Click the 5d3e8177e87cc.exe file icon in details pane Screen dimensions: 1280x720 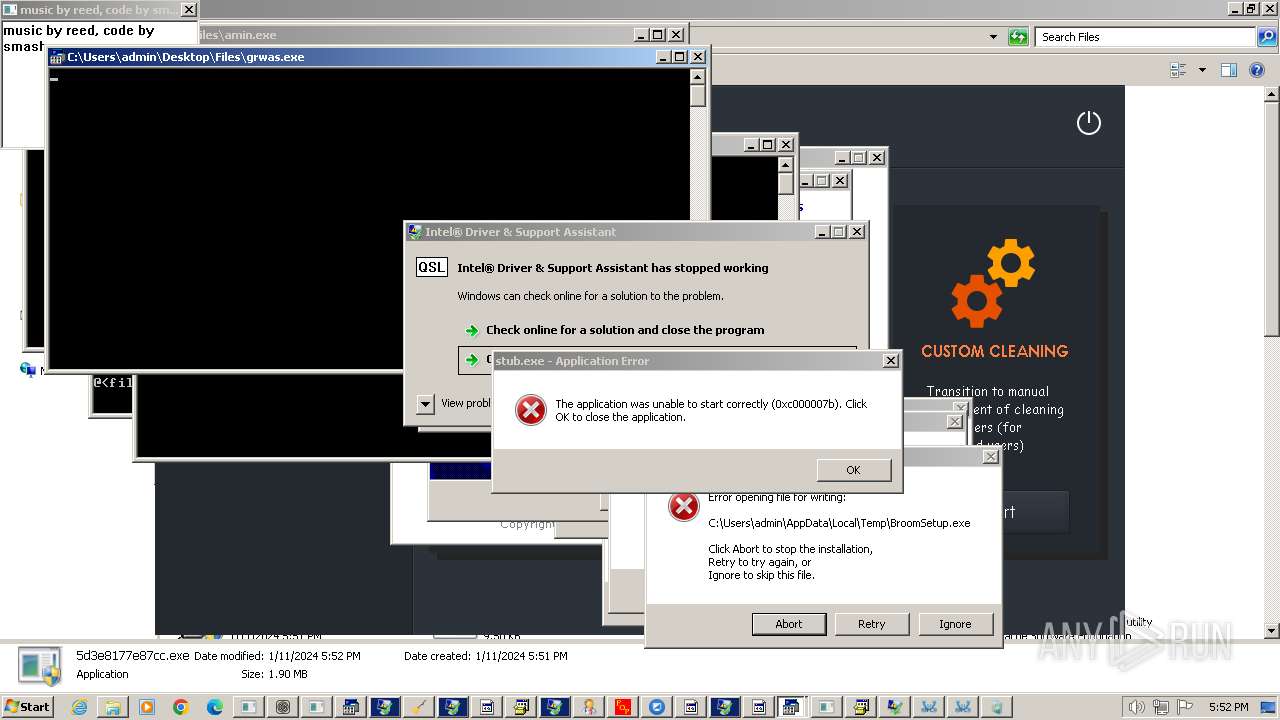(40, 666)
